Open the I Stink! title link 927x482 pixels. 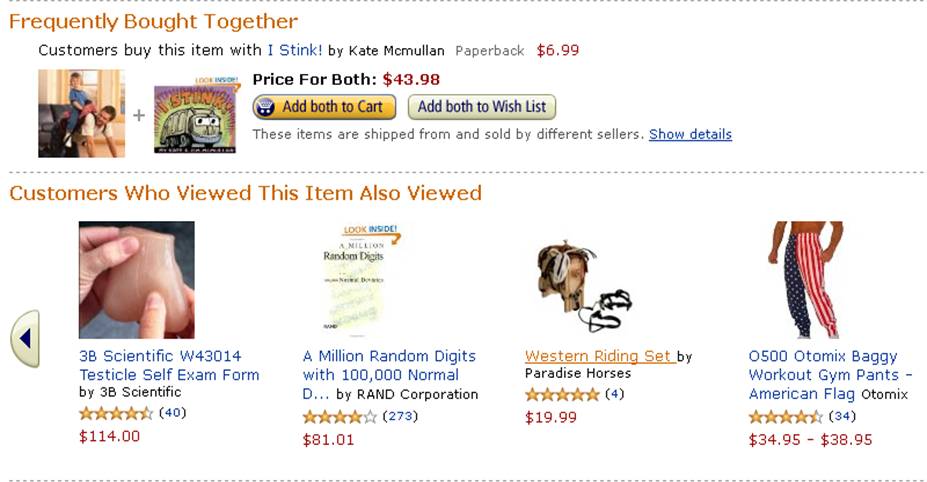click(x=295, y=50)
